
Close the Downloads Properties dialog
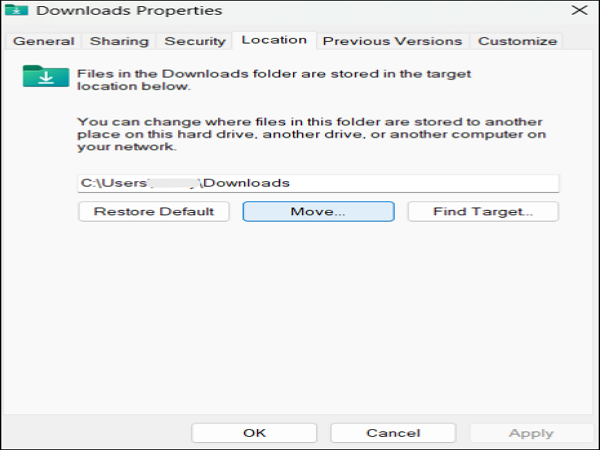[x=579, y=11]
